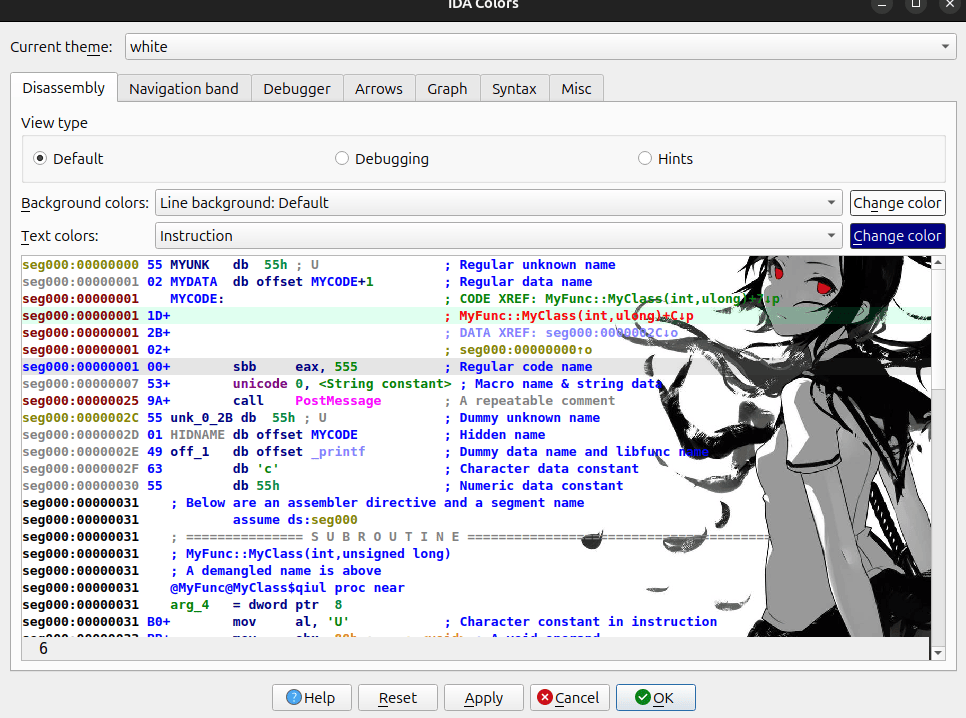Apply the current color settings
This screenshot has height=718, width=966.
pos(483,697)
